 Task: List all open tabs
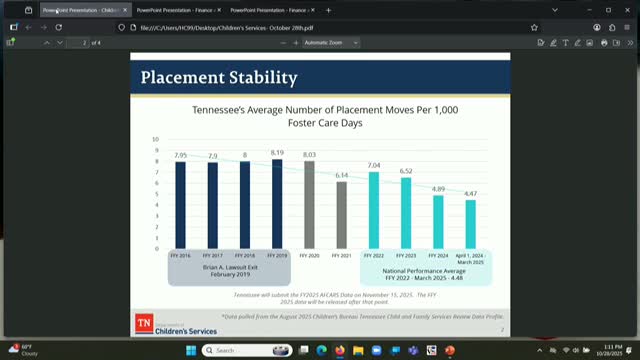pos(555,10)
